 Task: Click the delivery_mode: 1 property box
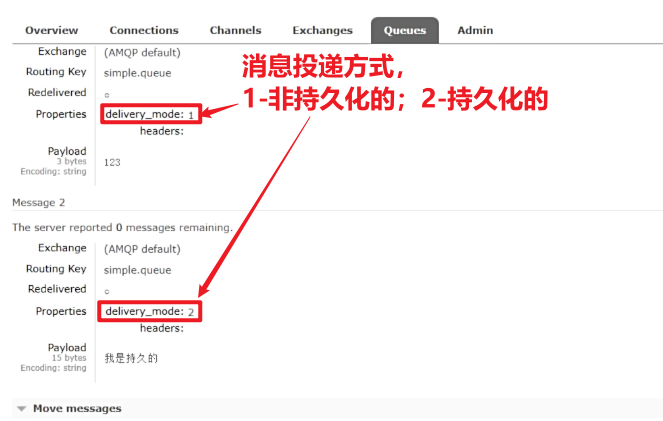point(150,115)
